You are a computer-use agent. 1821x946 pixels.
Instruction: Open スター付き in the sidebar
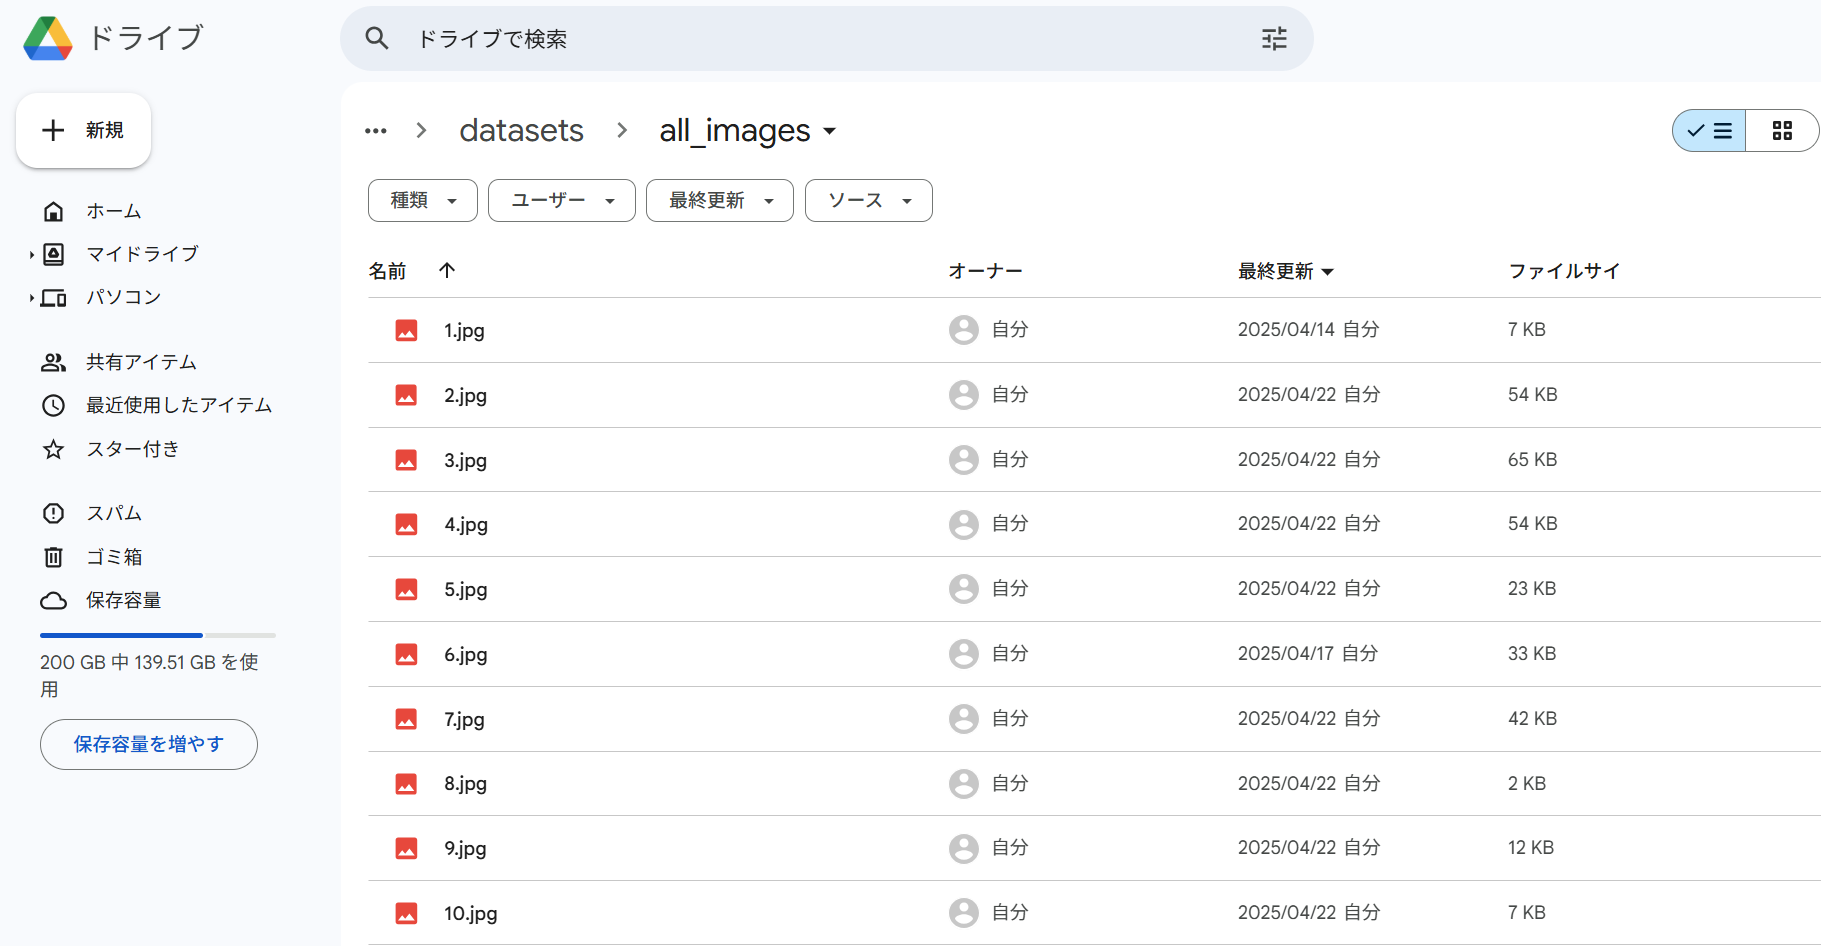pyautogui.click(x=132, y=449)
